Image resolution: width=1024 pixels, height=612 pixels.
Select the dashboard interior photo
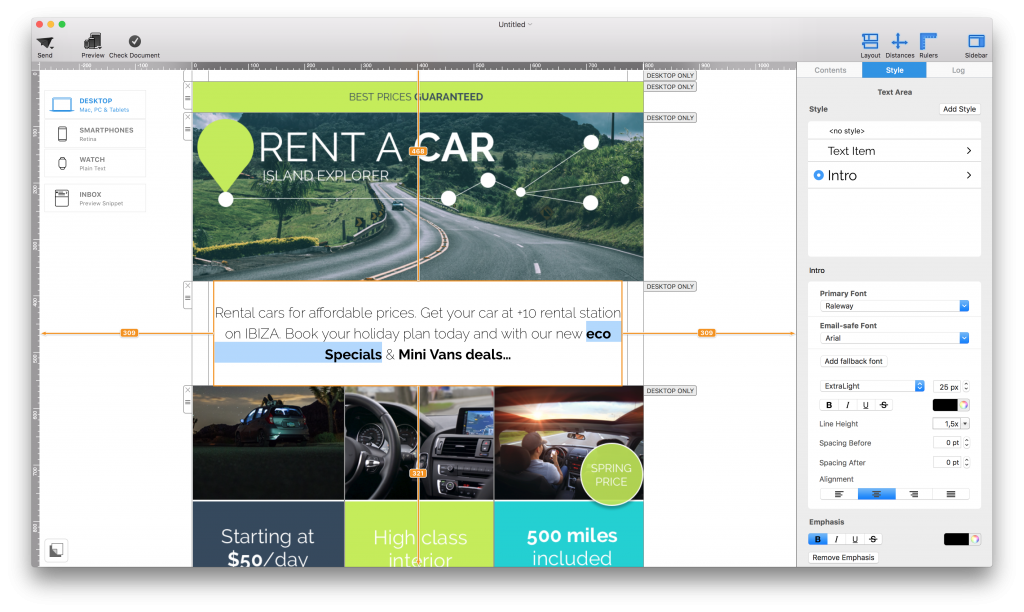tap(419, 443)
